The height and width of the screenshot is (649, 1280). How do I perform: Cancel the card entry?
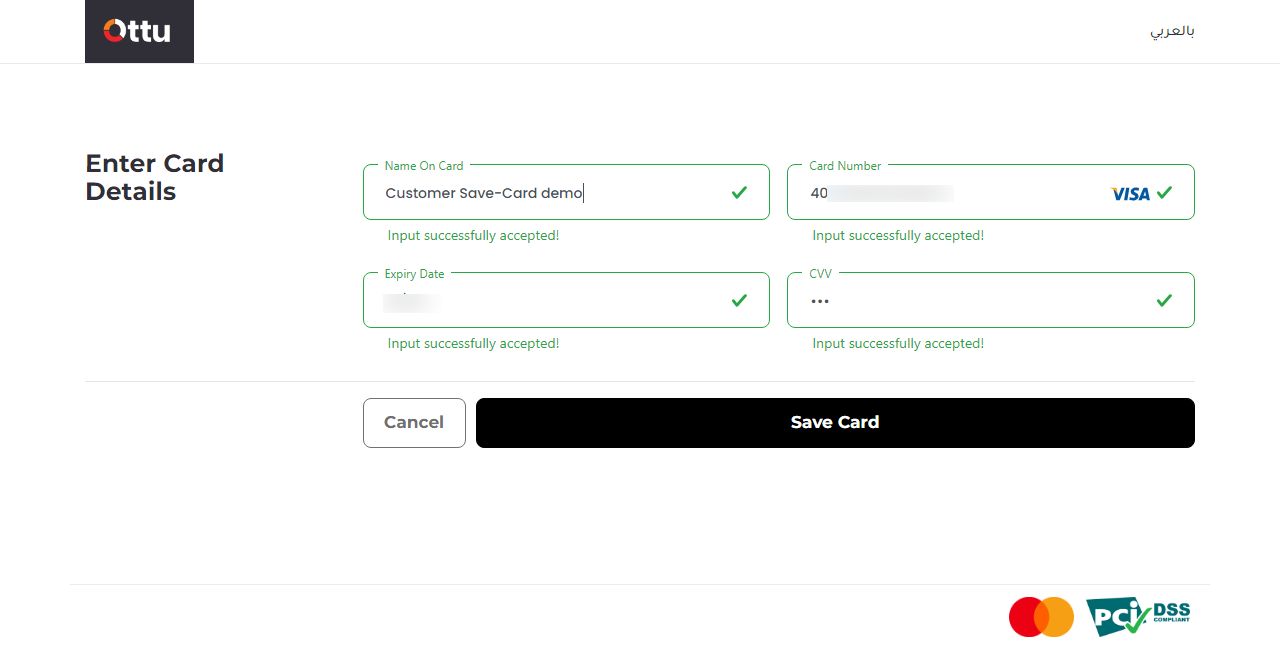click(x=414, y=423)
